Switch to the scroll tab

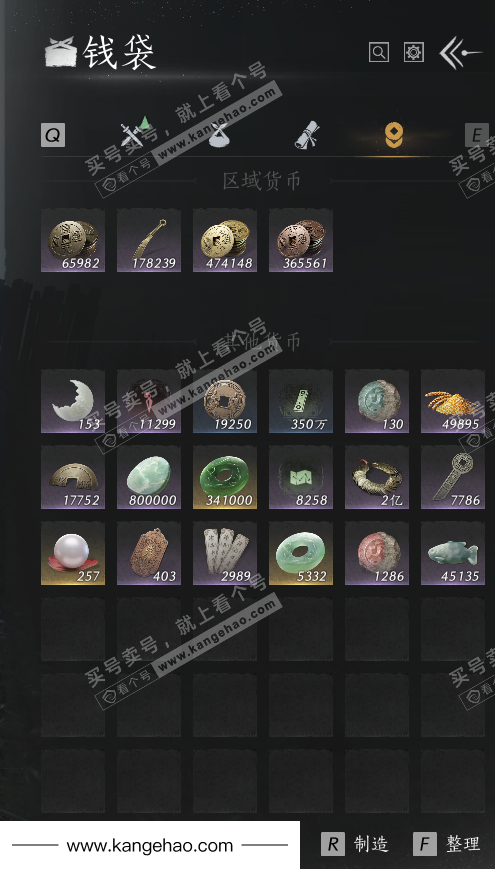(x=307, y=135)
